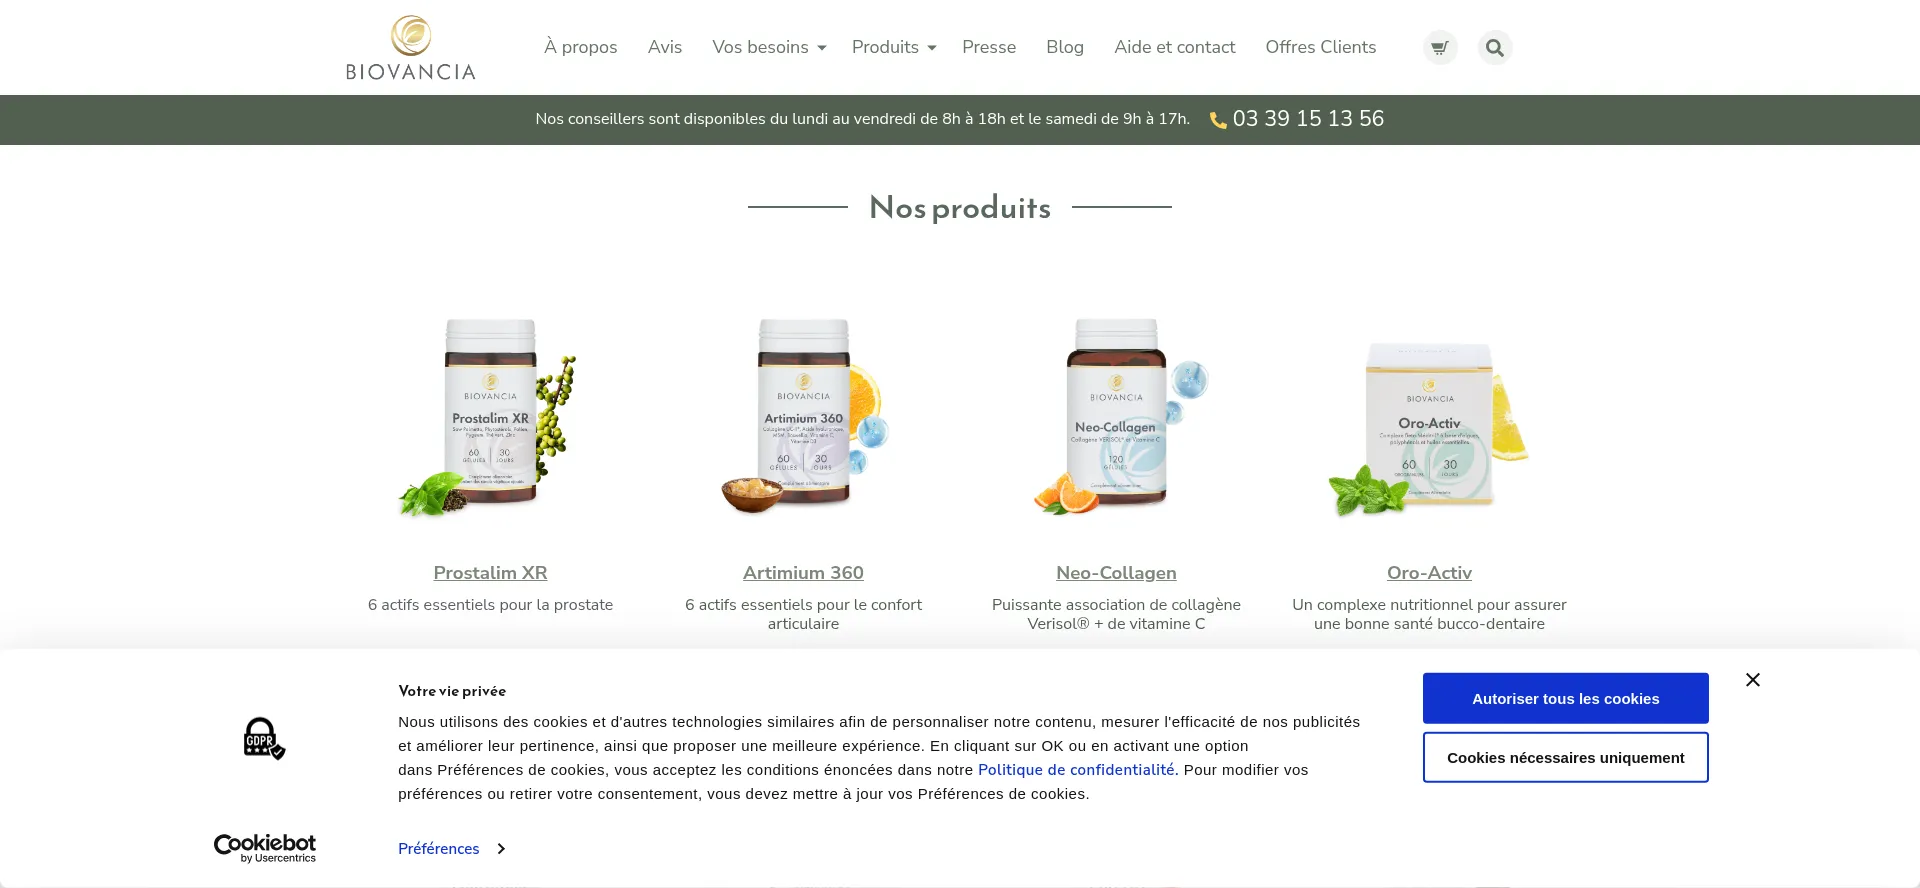Go to the Blog page
Image resolution: width=1920 pixels, height=888 pixels.
click(1065, 47)
